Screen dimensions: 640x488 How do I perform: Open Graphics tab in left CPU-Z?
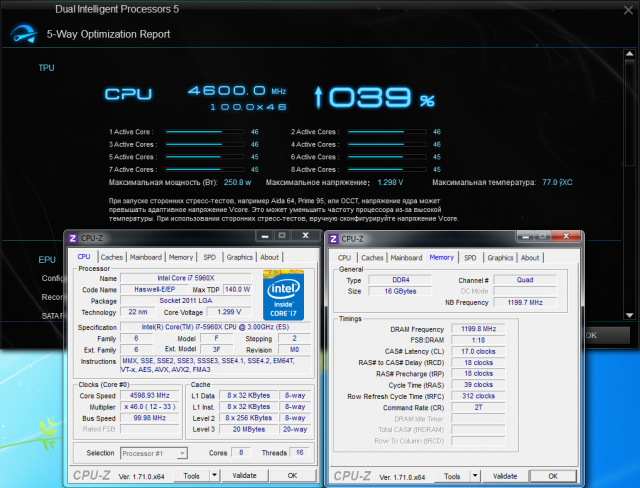[x=240, y=257]
